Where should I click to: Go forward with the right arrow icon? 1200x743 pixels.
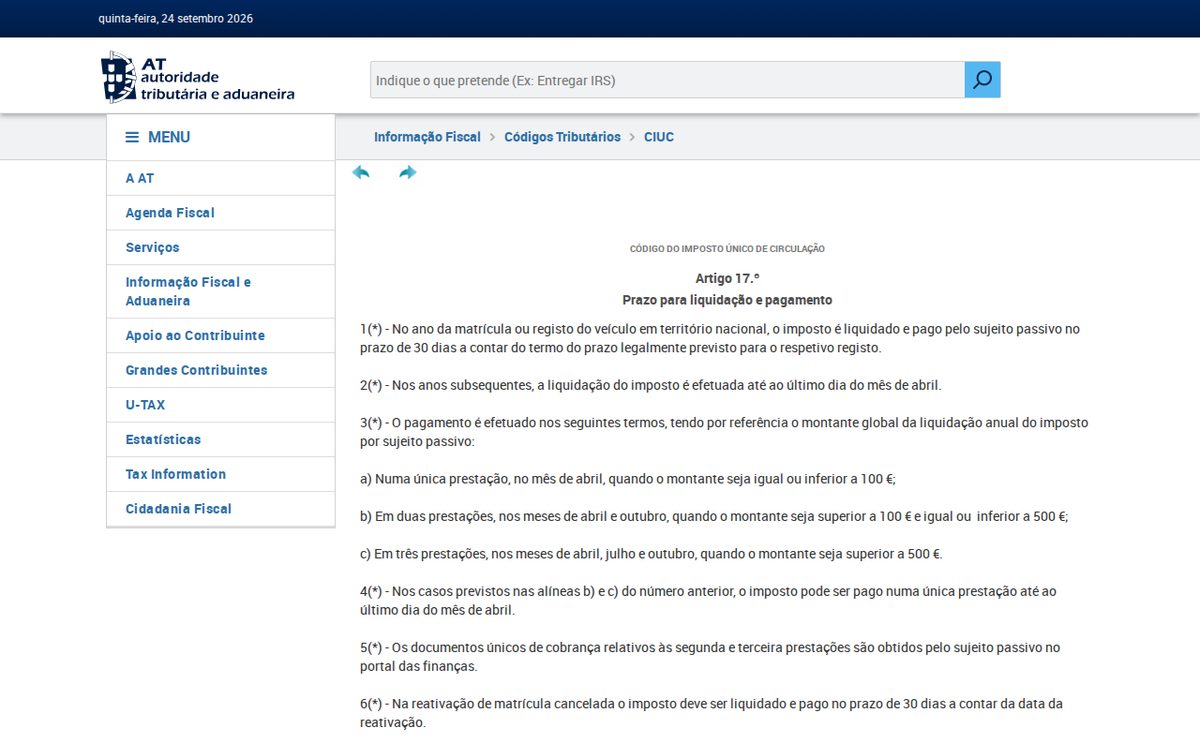407,172
